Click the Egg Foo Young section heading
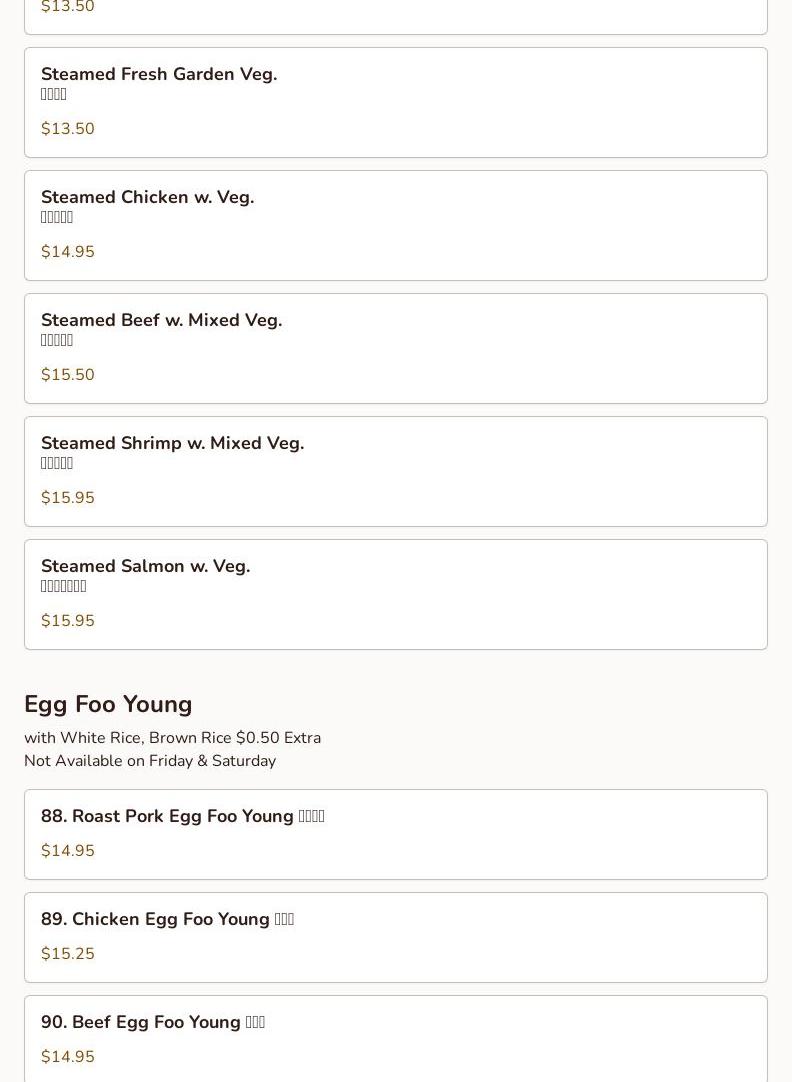This screenshot has width=792, height=1082. pyautogui.click(x=108, y=704)
